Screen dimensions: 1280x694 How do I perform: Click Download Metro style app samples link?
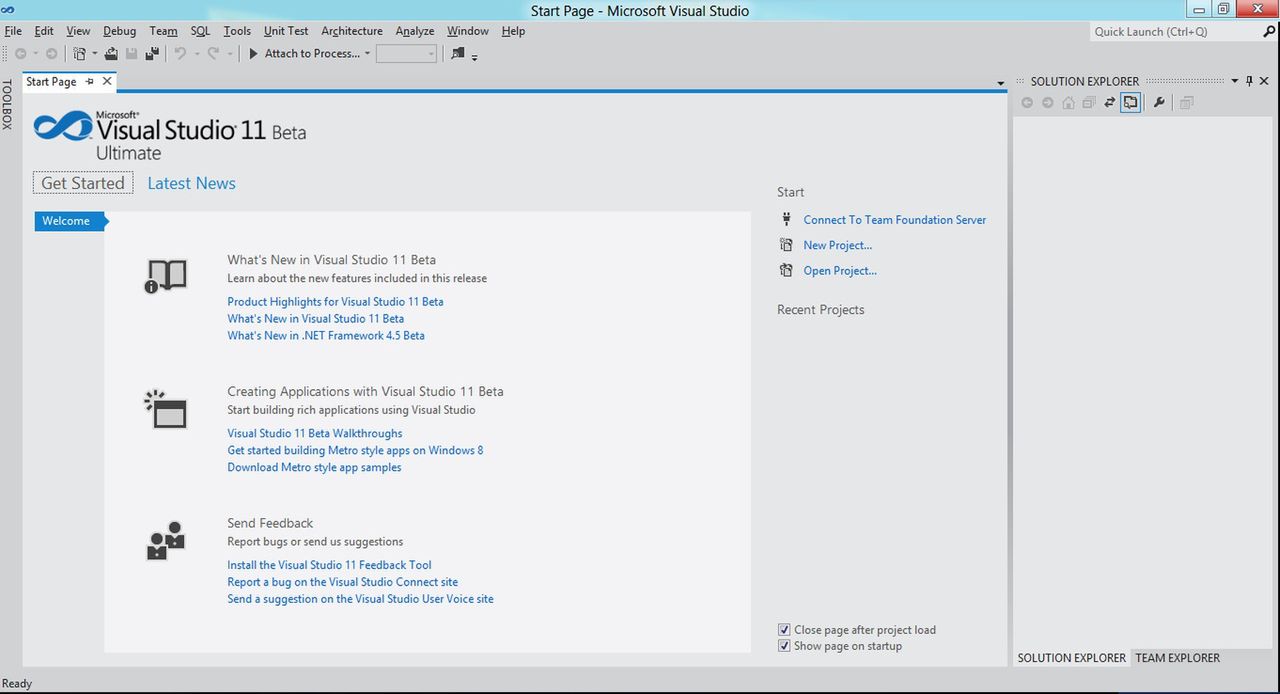click(314, 468)
